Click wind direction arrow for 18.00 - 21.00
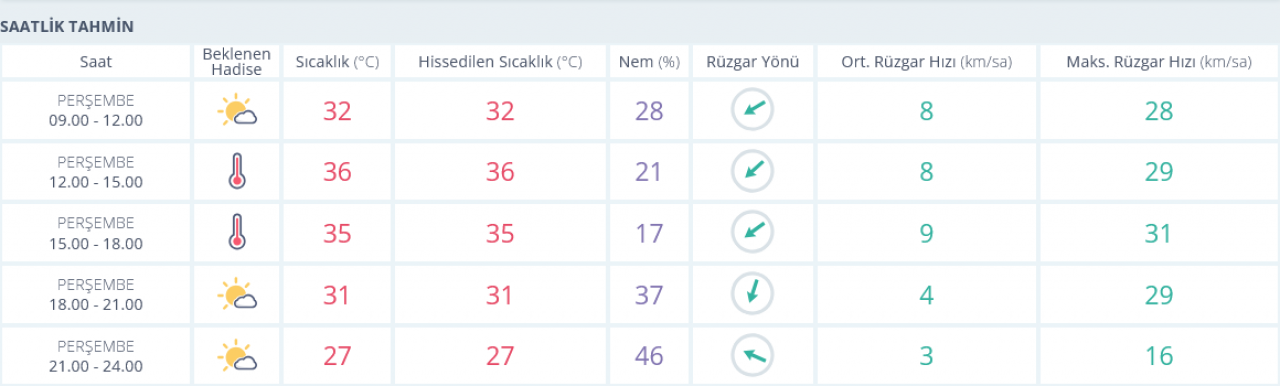Image resolution: width=1280 pixels, height=386 pixels. [x=753, y=294]
